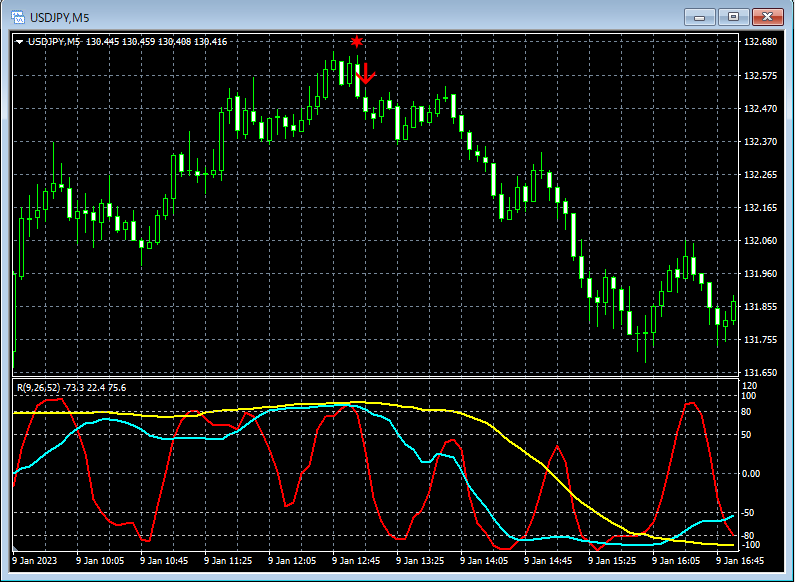Image resolution: width=796 pixels, height=582 pixels.
Task: Click the USDJPY,M5 window title text
Action: click(59, 18)
